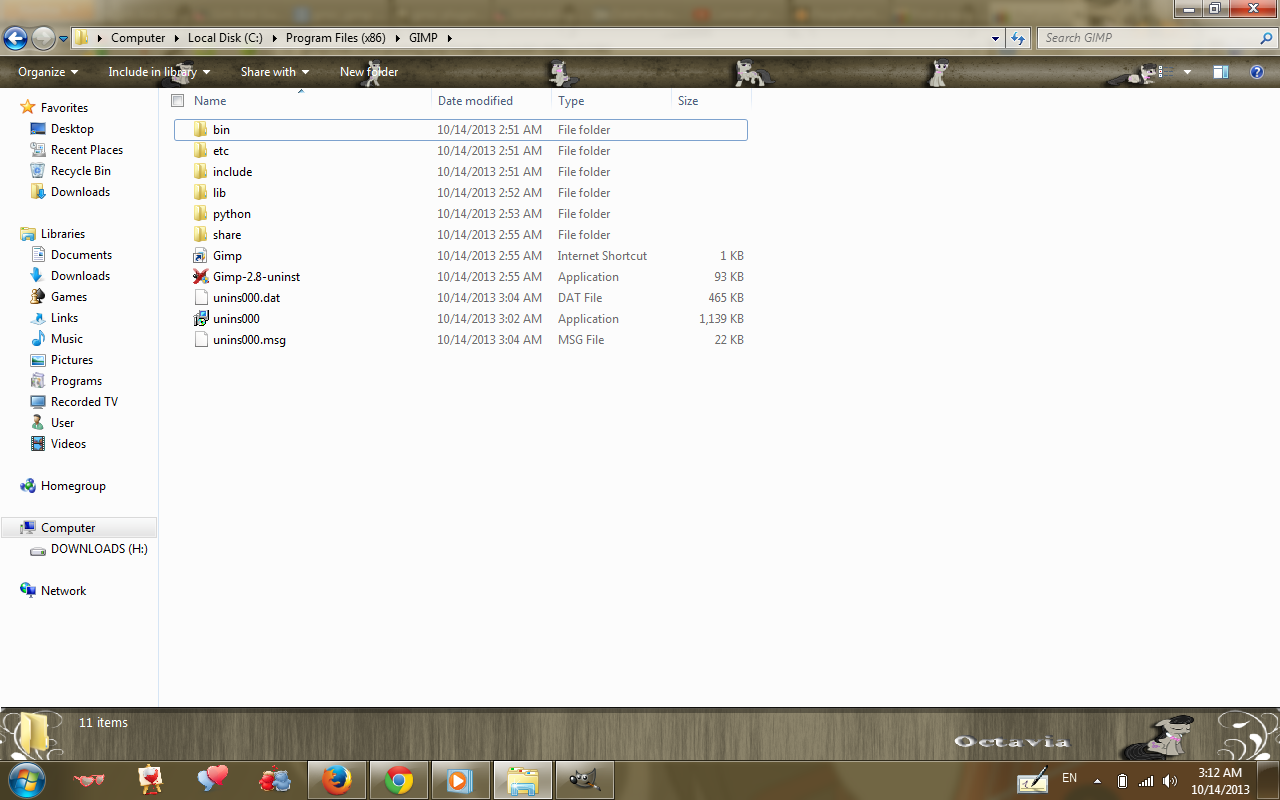Select Network in navigation pane

[x=63, y=591]
